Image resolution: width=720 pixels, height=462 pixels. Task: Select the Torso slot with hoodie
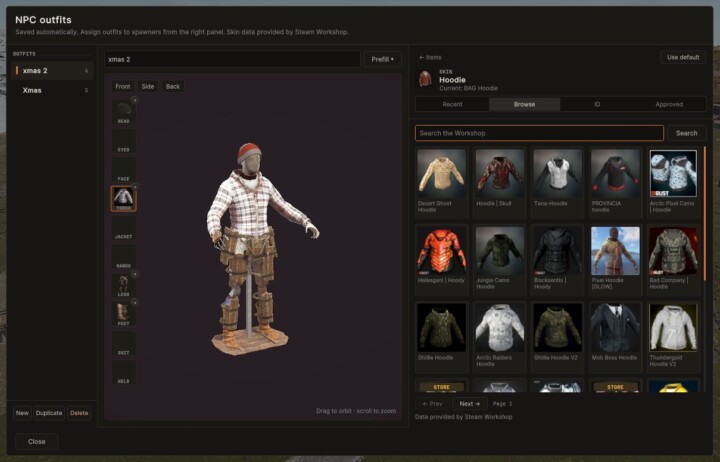point(124,199)
